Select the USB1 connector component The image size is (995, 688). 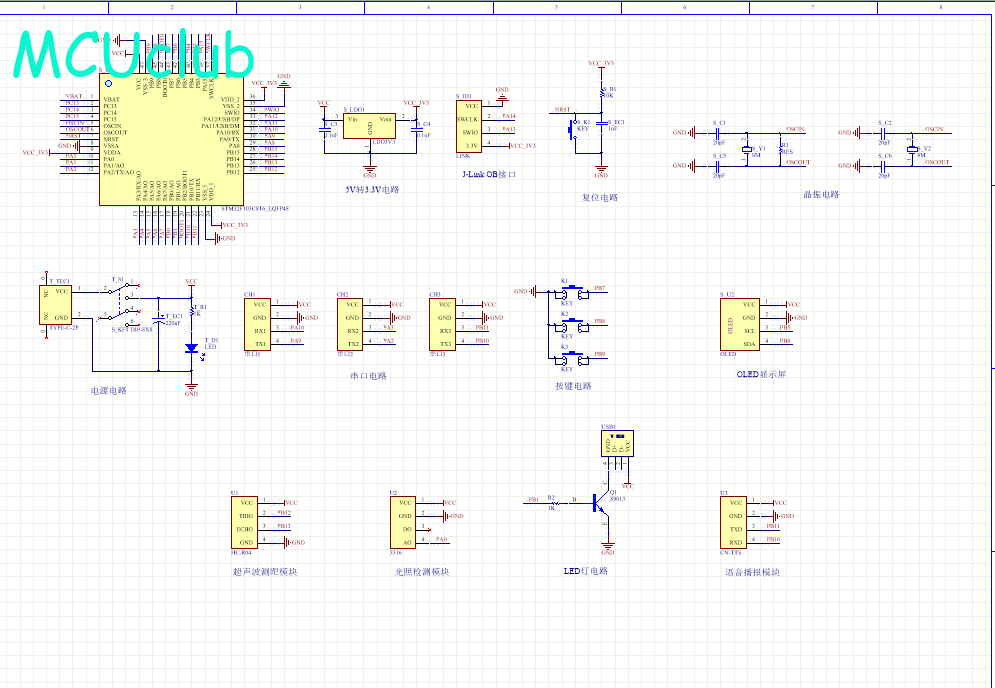(x=617, y=446)
